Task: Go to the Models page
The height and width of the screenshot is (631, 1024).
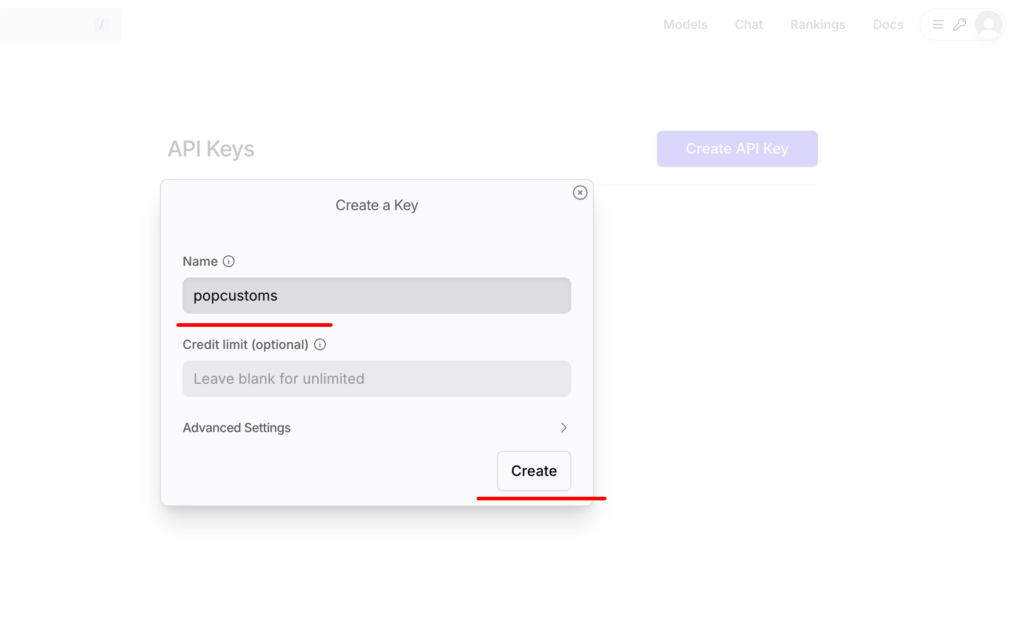Action: point(685,25)
